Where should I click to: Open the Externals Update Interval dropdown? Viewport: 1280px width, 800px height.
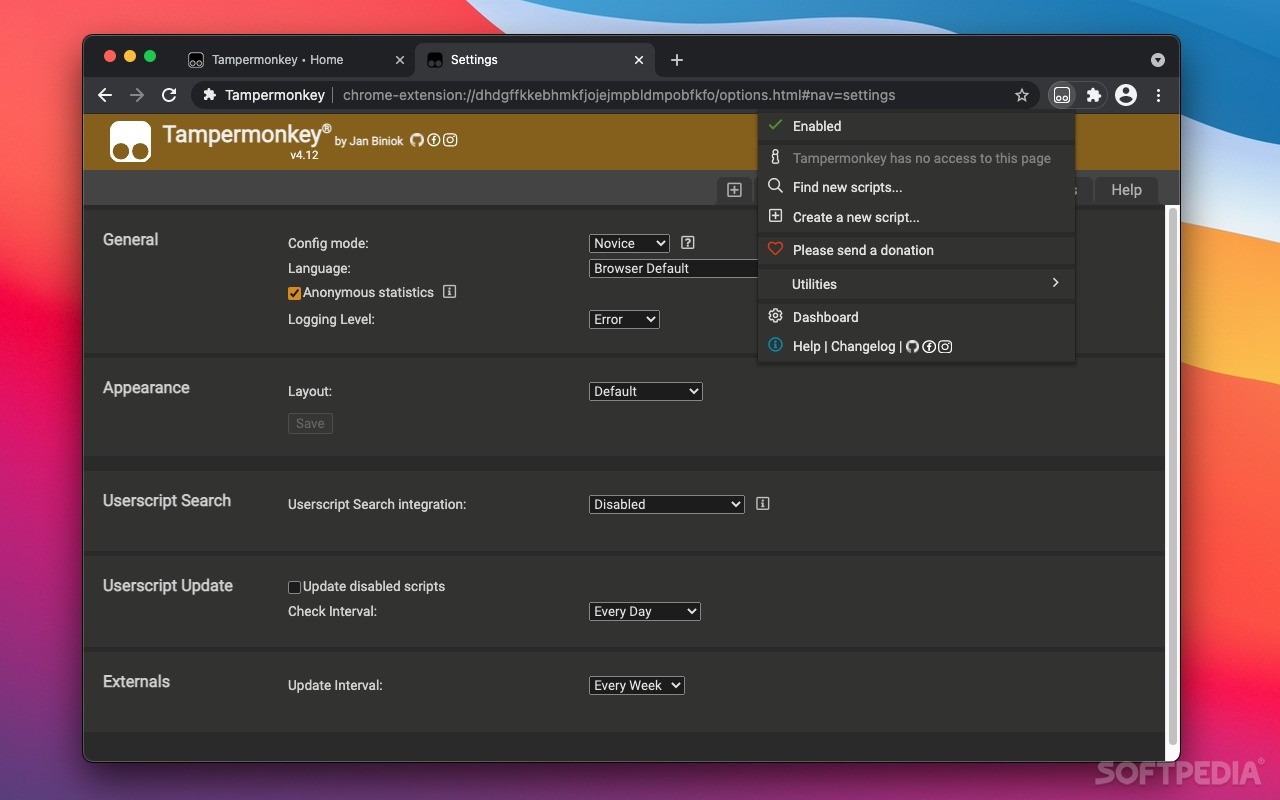(x=637, y=685)
